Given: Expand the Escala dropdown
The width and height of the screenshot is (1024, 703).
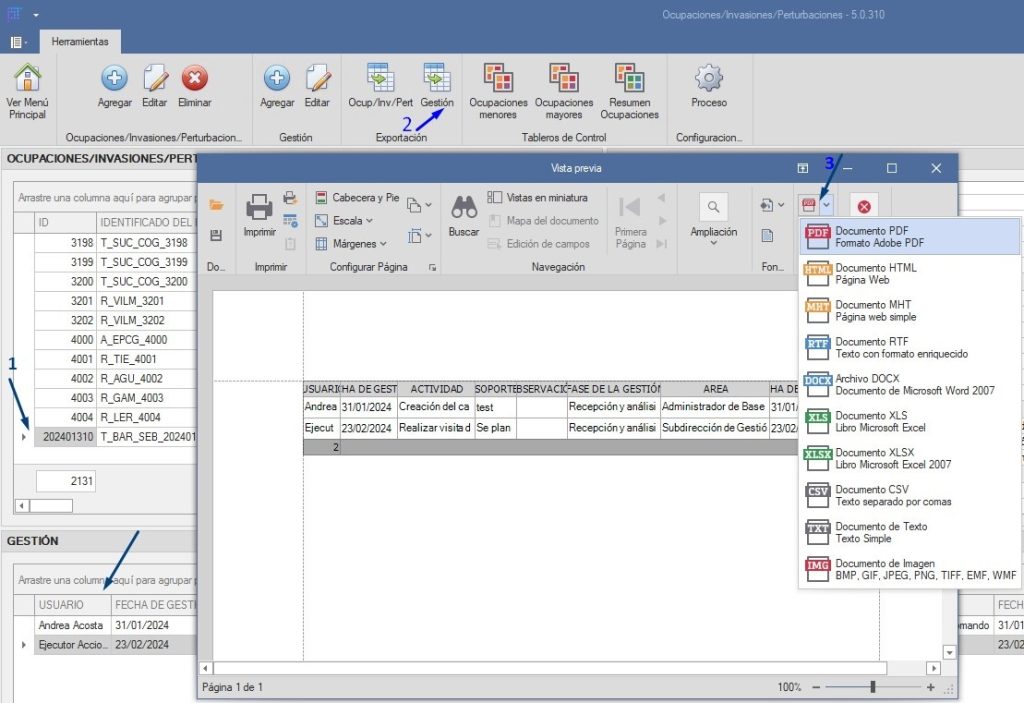Looking at the screenshot, I should point(345,221).
